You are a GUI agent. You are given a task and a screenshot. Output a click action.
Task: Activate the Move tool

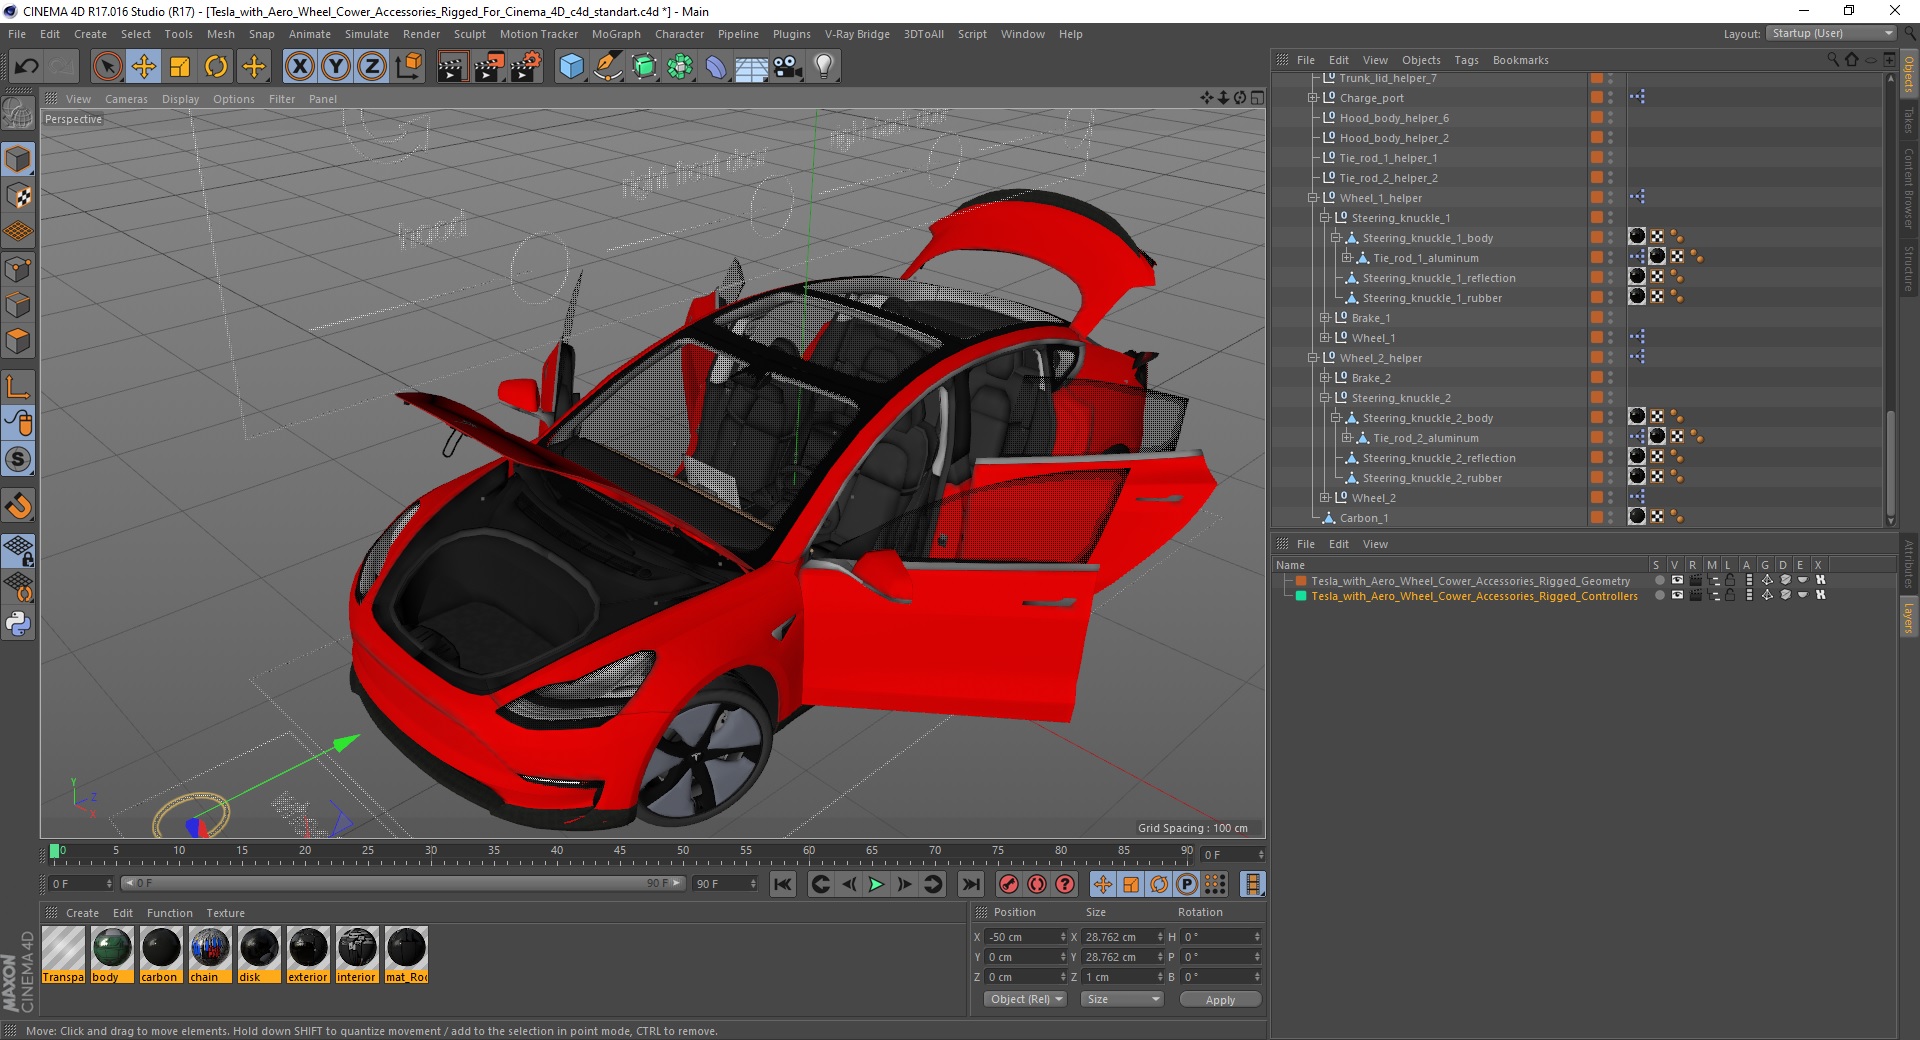144,67
